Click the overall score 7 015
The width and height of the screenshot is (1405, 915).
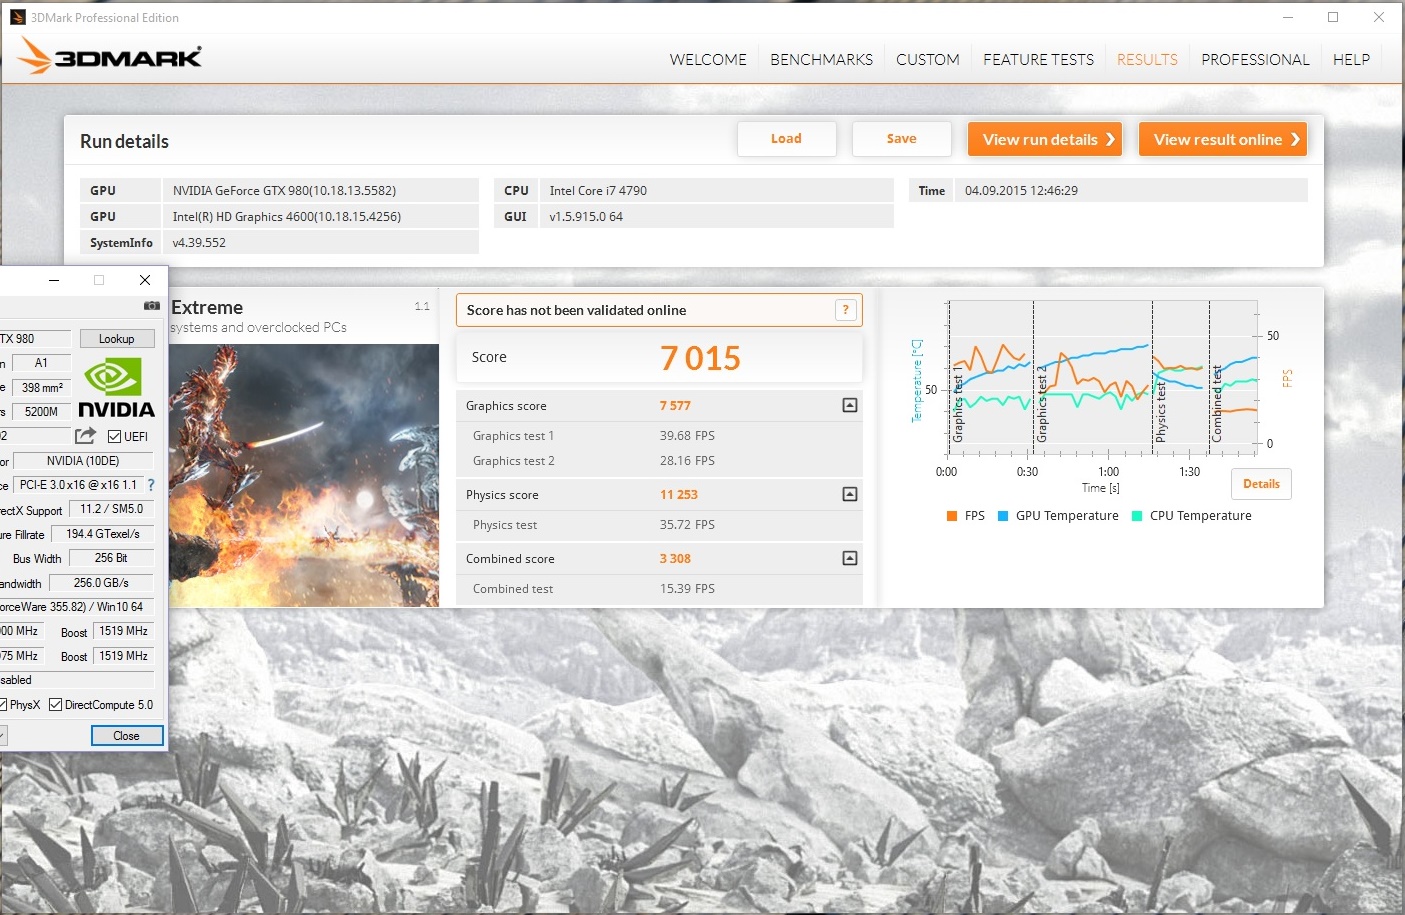click(700, 358)
